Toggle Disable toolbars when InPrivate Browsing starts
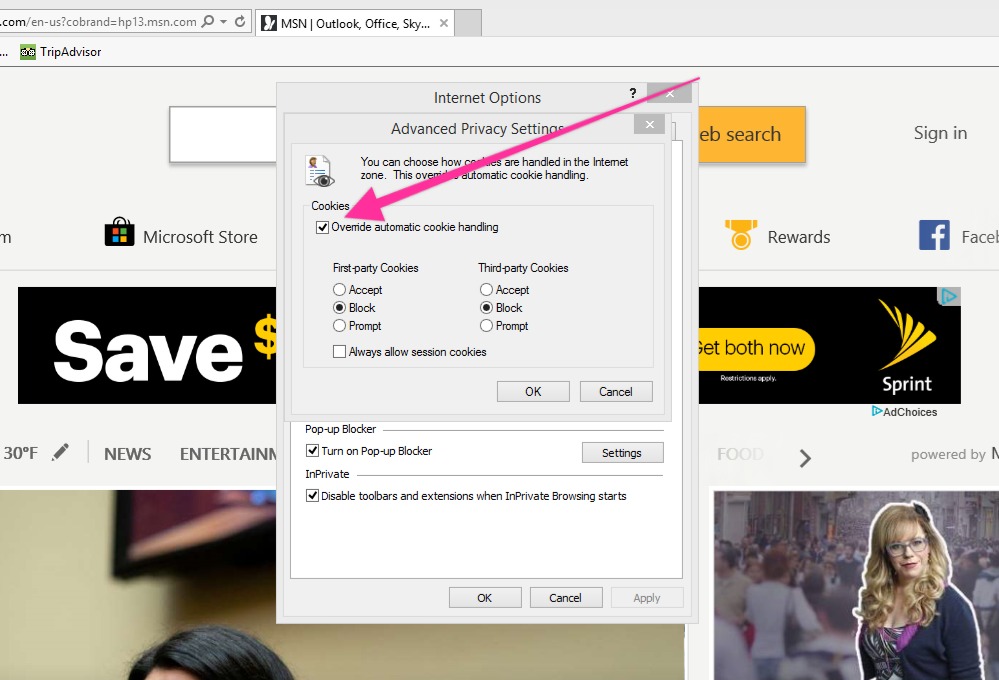Screen dimensions: 999x680 [312, 495]
